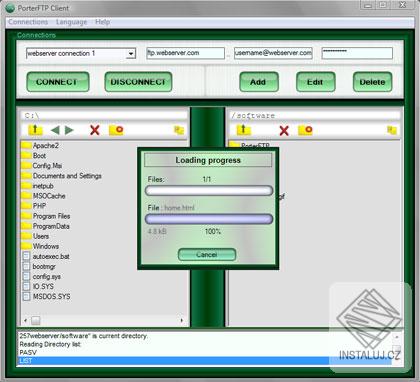Image resolution: width=420 pixels, height=382 pixels.
Task: Click the Files overall progress bar
Action: [209, 191]
